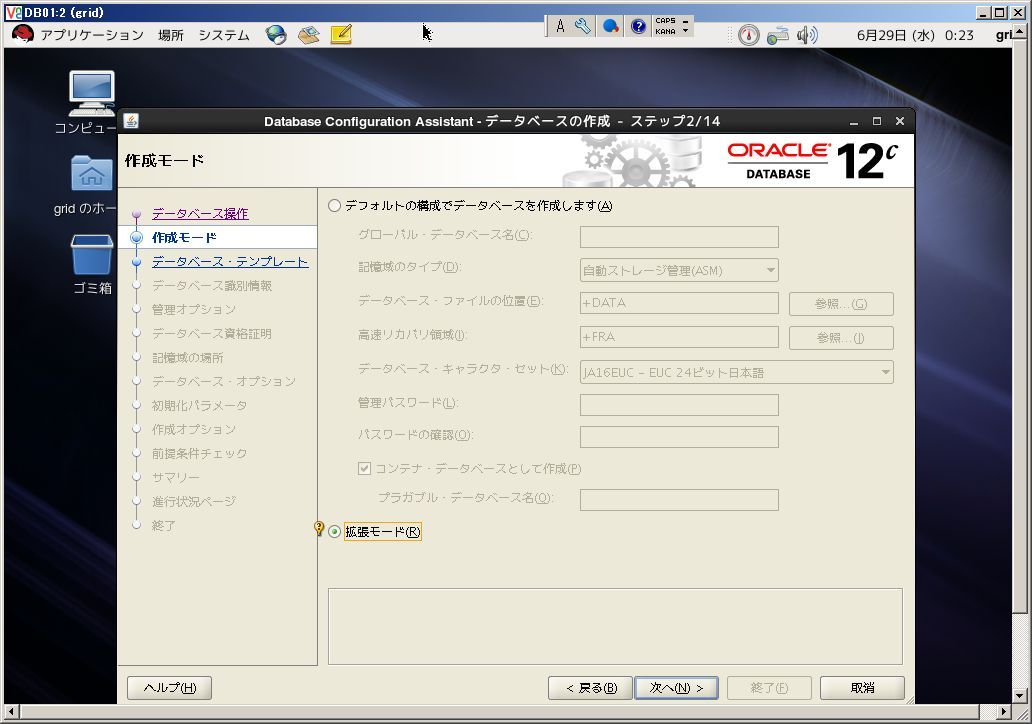
Task: Click the 管理パスワード field
Action: click(x=679, y=405)
